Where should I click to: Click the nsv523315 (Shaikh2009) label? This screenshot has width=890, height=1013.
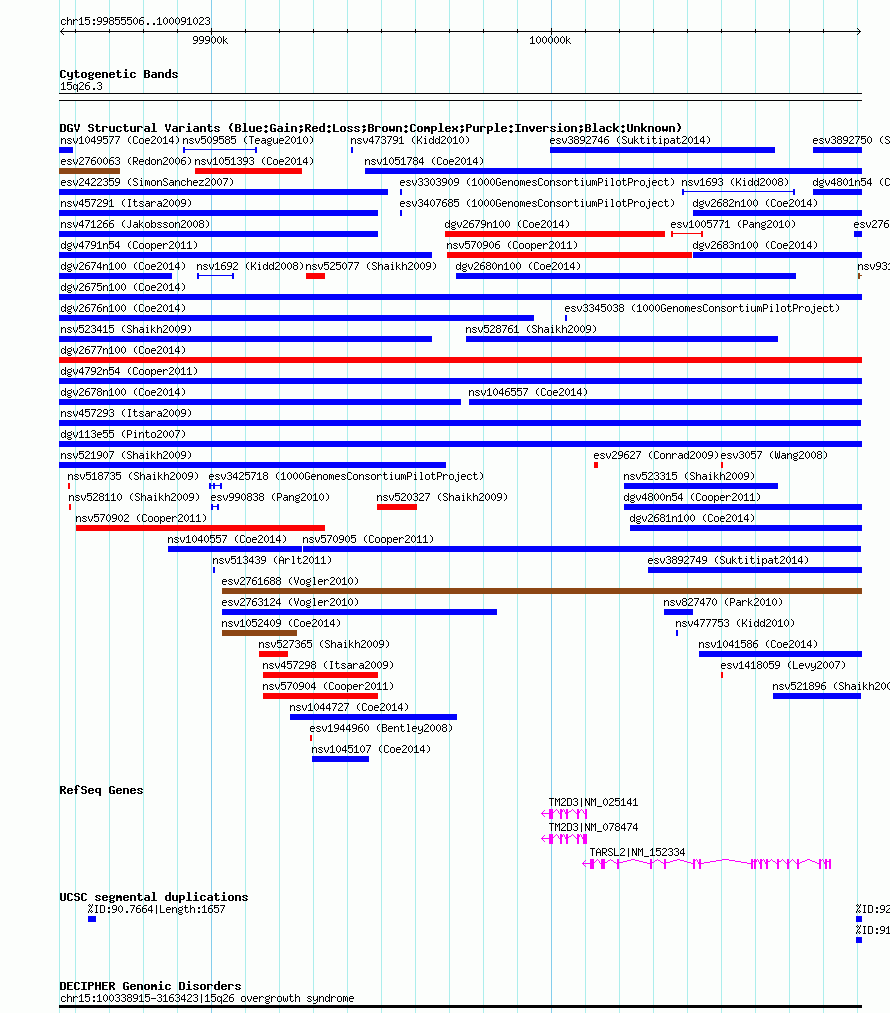point(689,476)
